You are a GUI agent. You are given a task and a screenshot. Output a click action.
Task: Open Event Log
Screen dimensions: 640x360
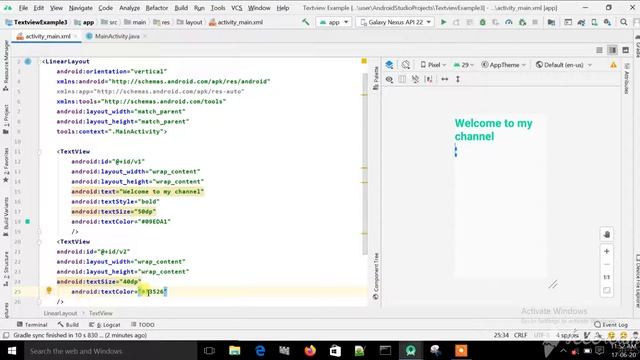tap(611, 325)
